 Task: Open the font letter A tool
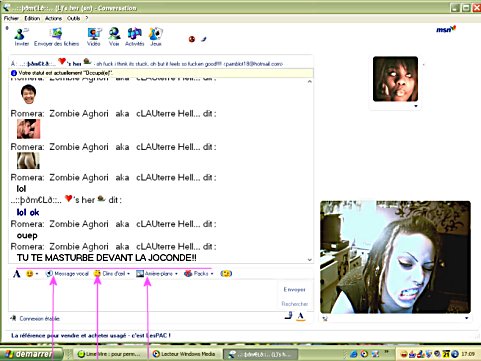tap(16, 274)
